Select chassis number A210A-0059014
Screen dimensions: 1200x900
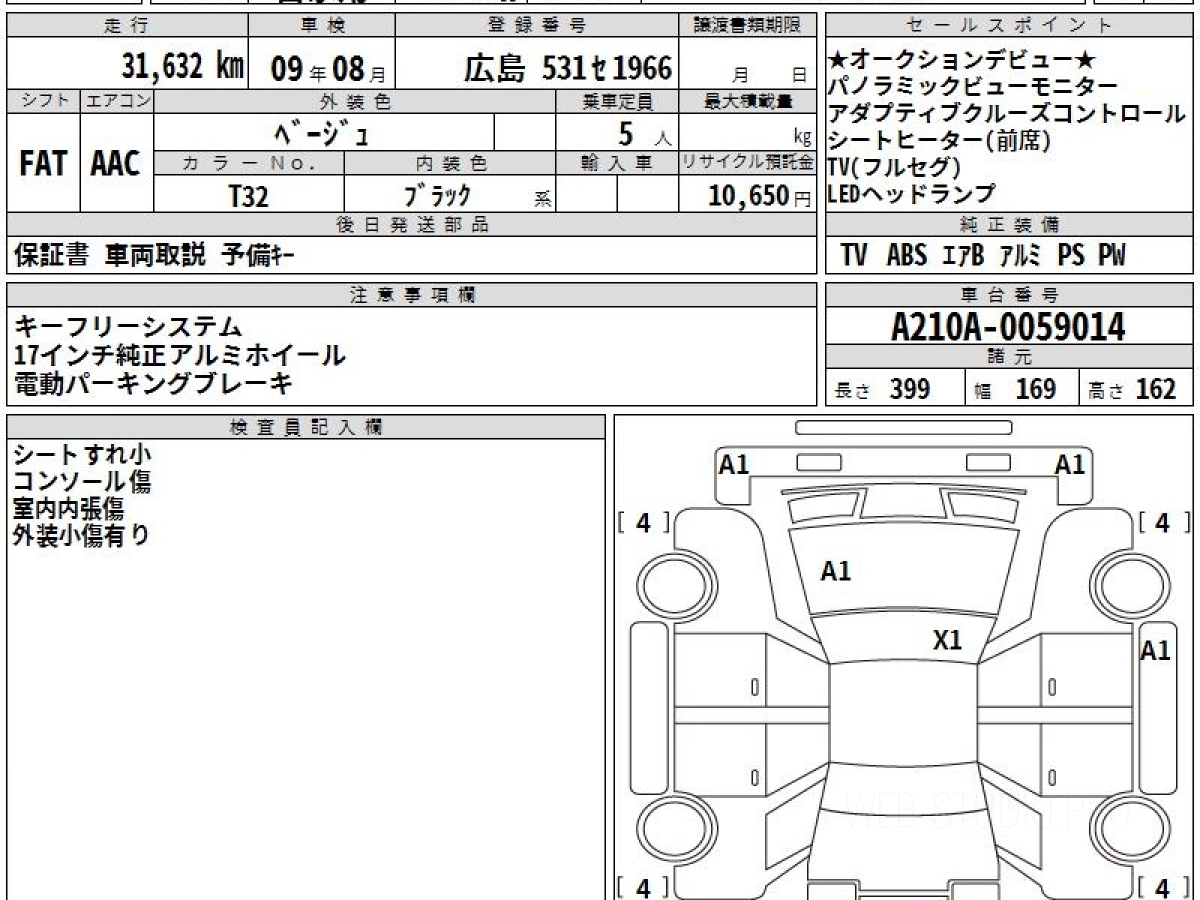point(1008,326)
